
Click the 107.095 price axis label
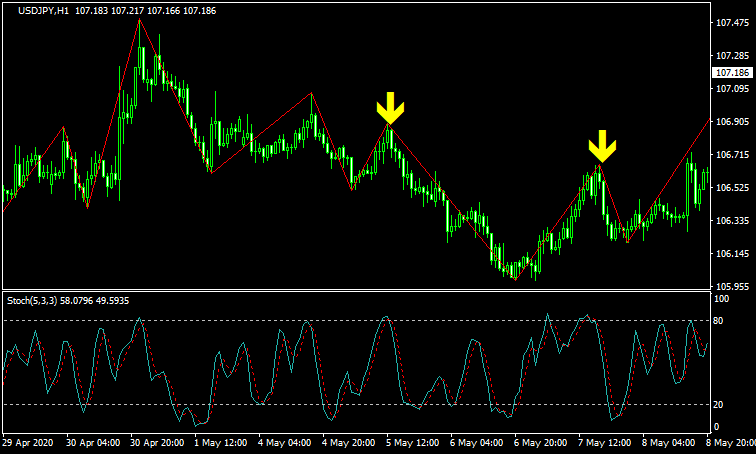(x=732, y=89)
